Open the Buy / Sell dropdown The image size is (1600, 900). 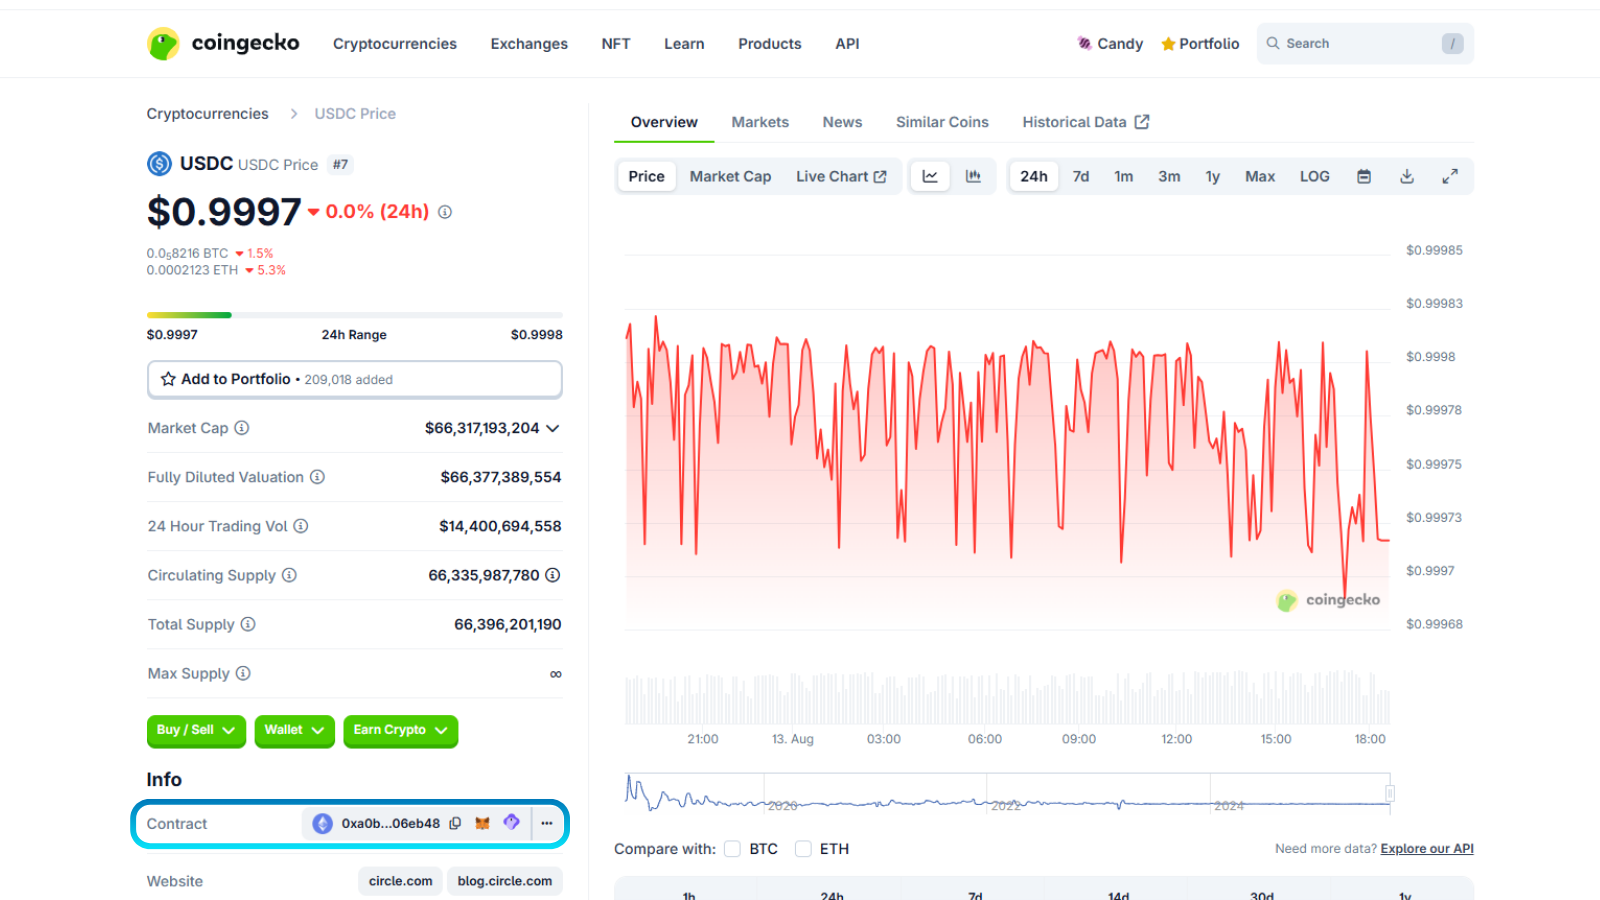coord(196,731)
